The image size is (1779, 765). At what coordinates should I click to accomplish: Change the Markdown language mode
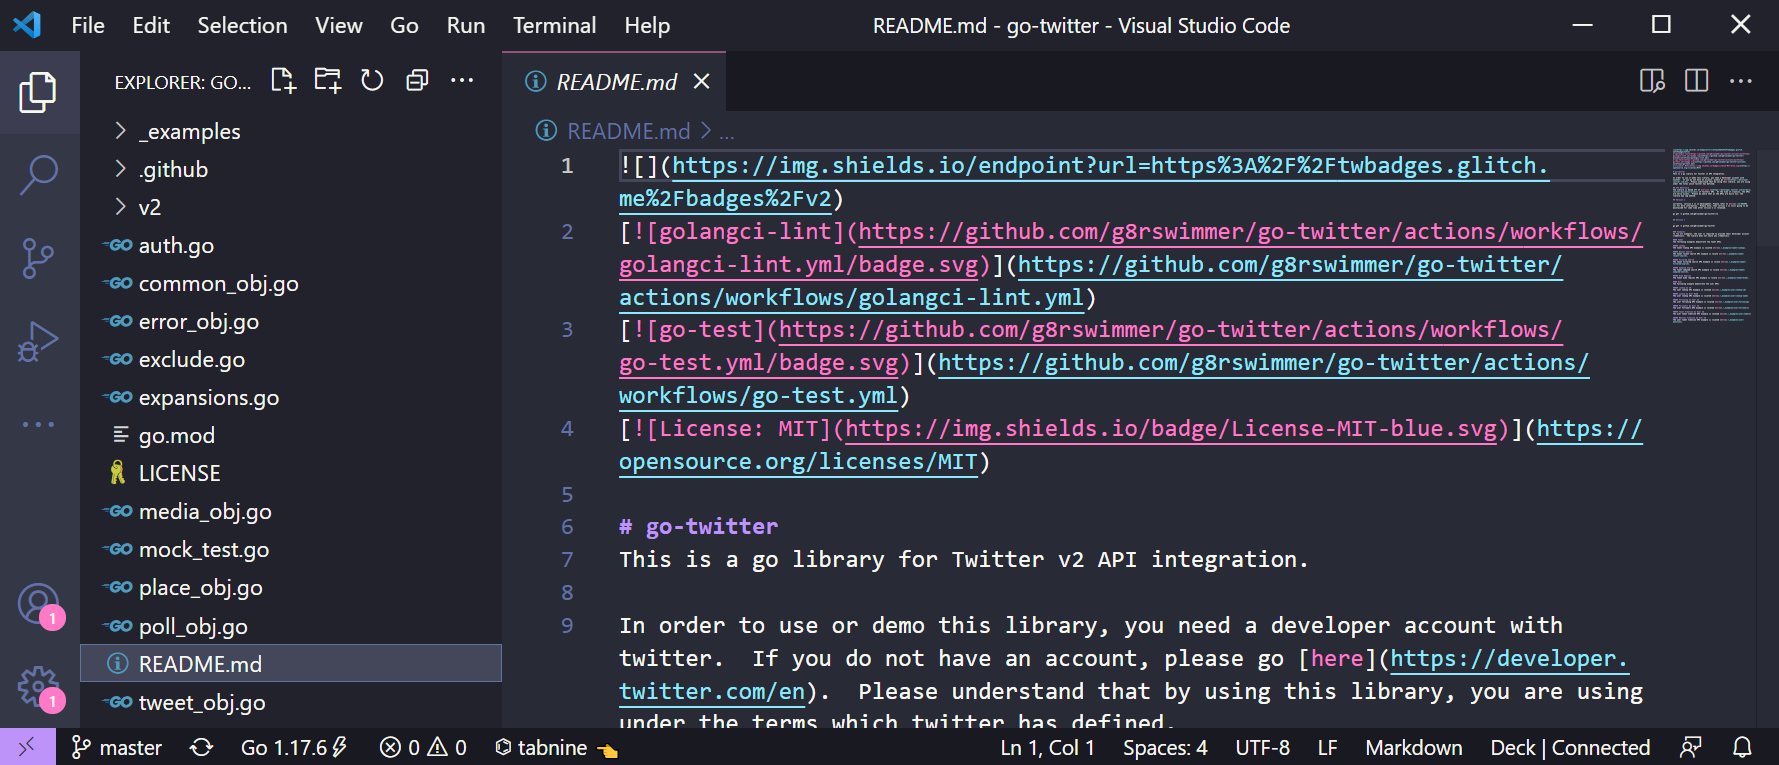point(1413,747)
